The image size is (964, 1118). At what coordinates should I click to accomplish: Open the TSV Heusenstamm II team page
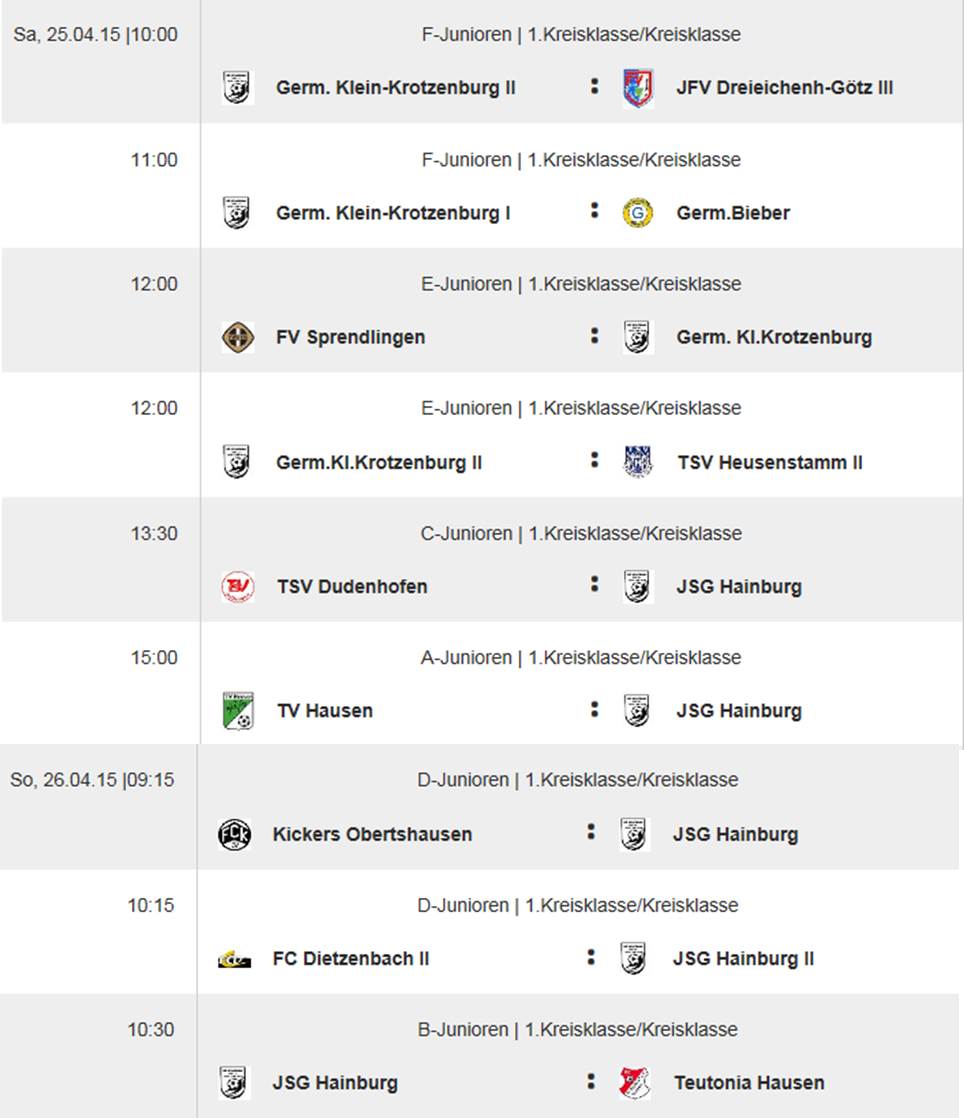tap(769, 462)
